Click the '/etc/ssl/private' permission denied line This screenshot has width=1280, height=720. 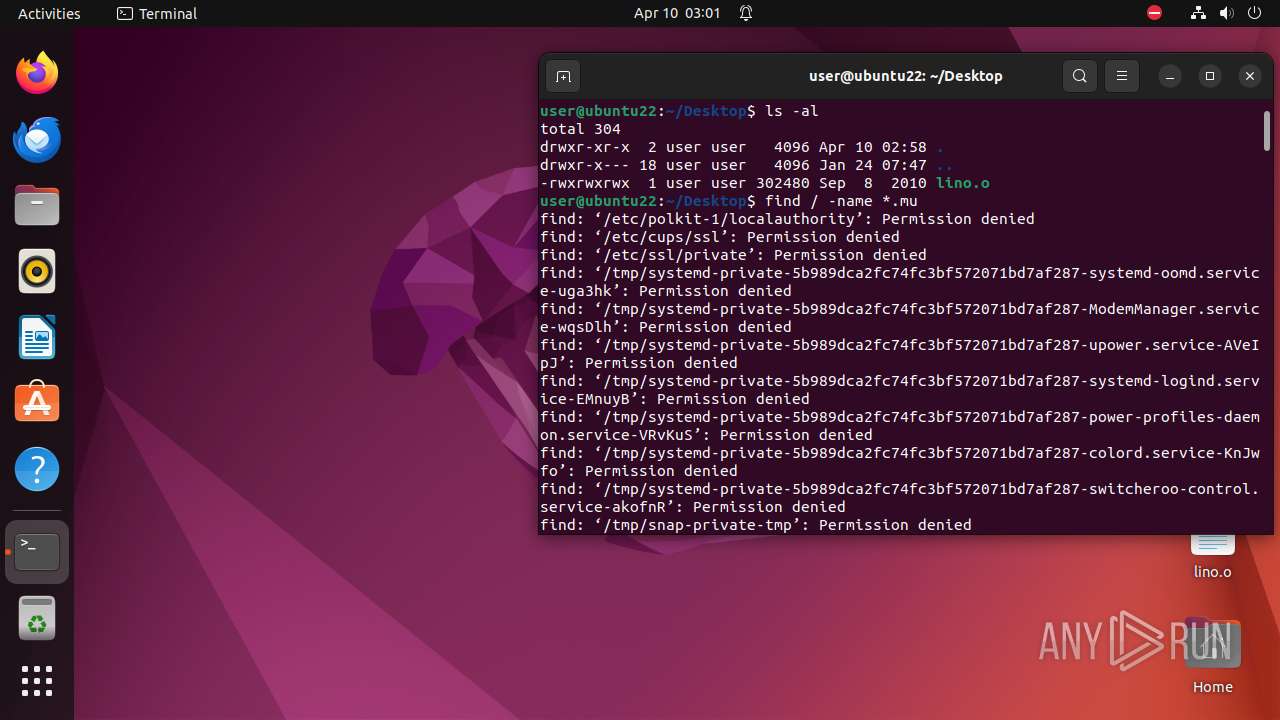pyautogui.click(x=733, y=255)
